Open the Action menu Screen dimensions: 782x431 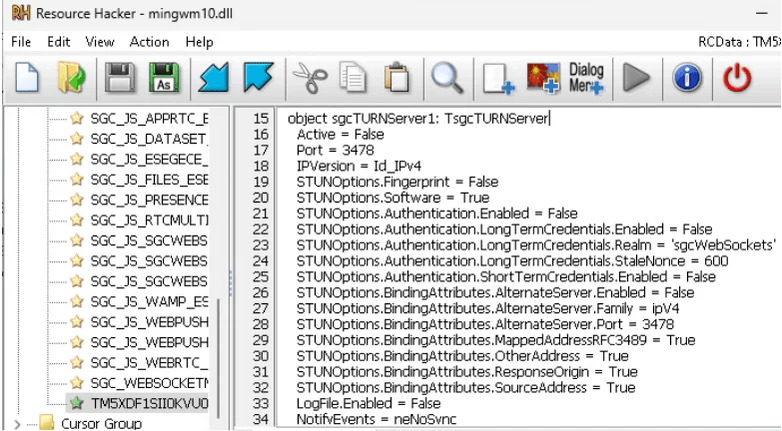[149, 42]
